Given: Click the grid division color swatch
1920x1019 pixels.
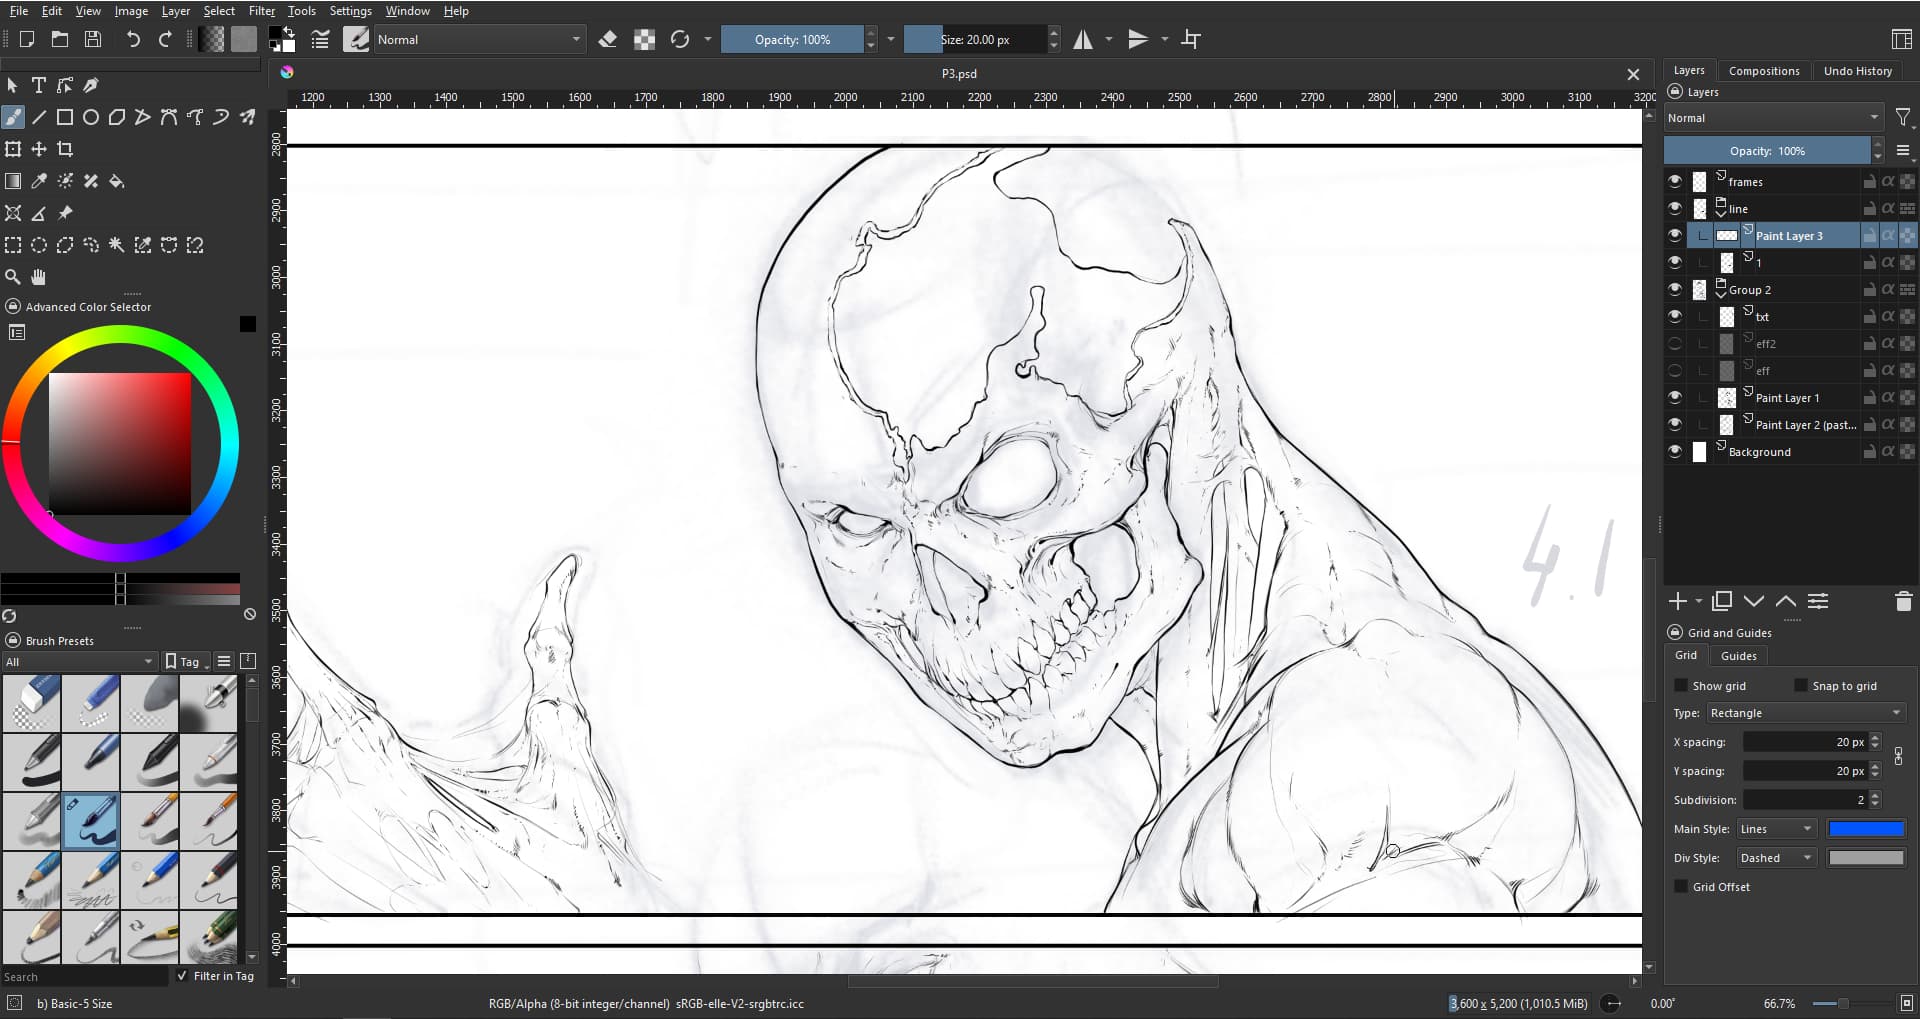Looking at the screenshot, I should pyautogui.click(x=1866, y=857).
